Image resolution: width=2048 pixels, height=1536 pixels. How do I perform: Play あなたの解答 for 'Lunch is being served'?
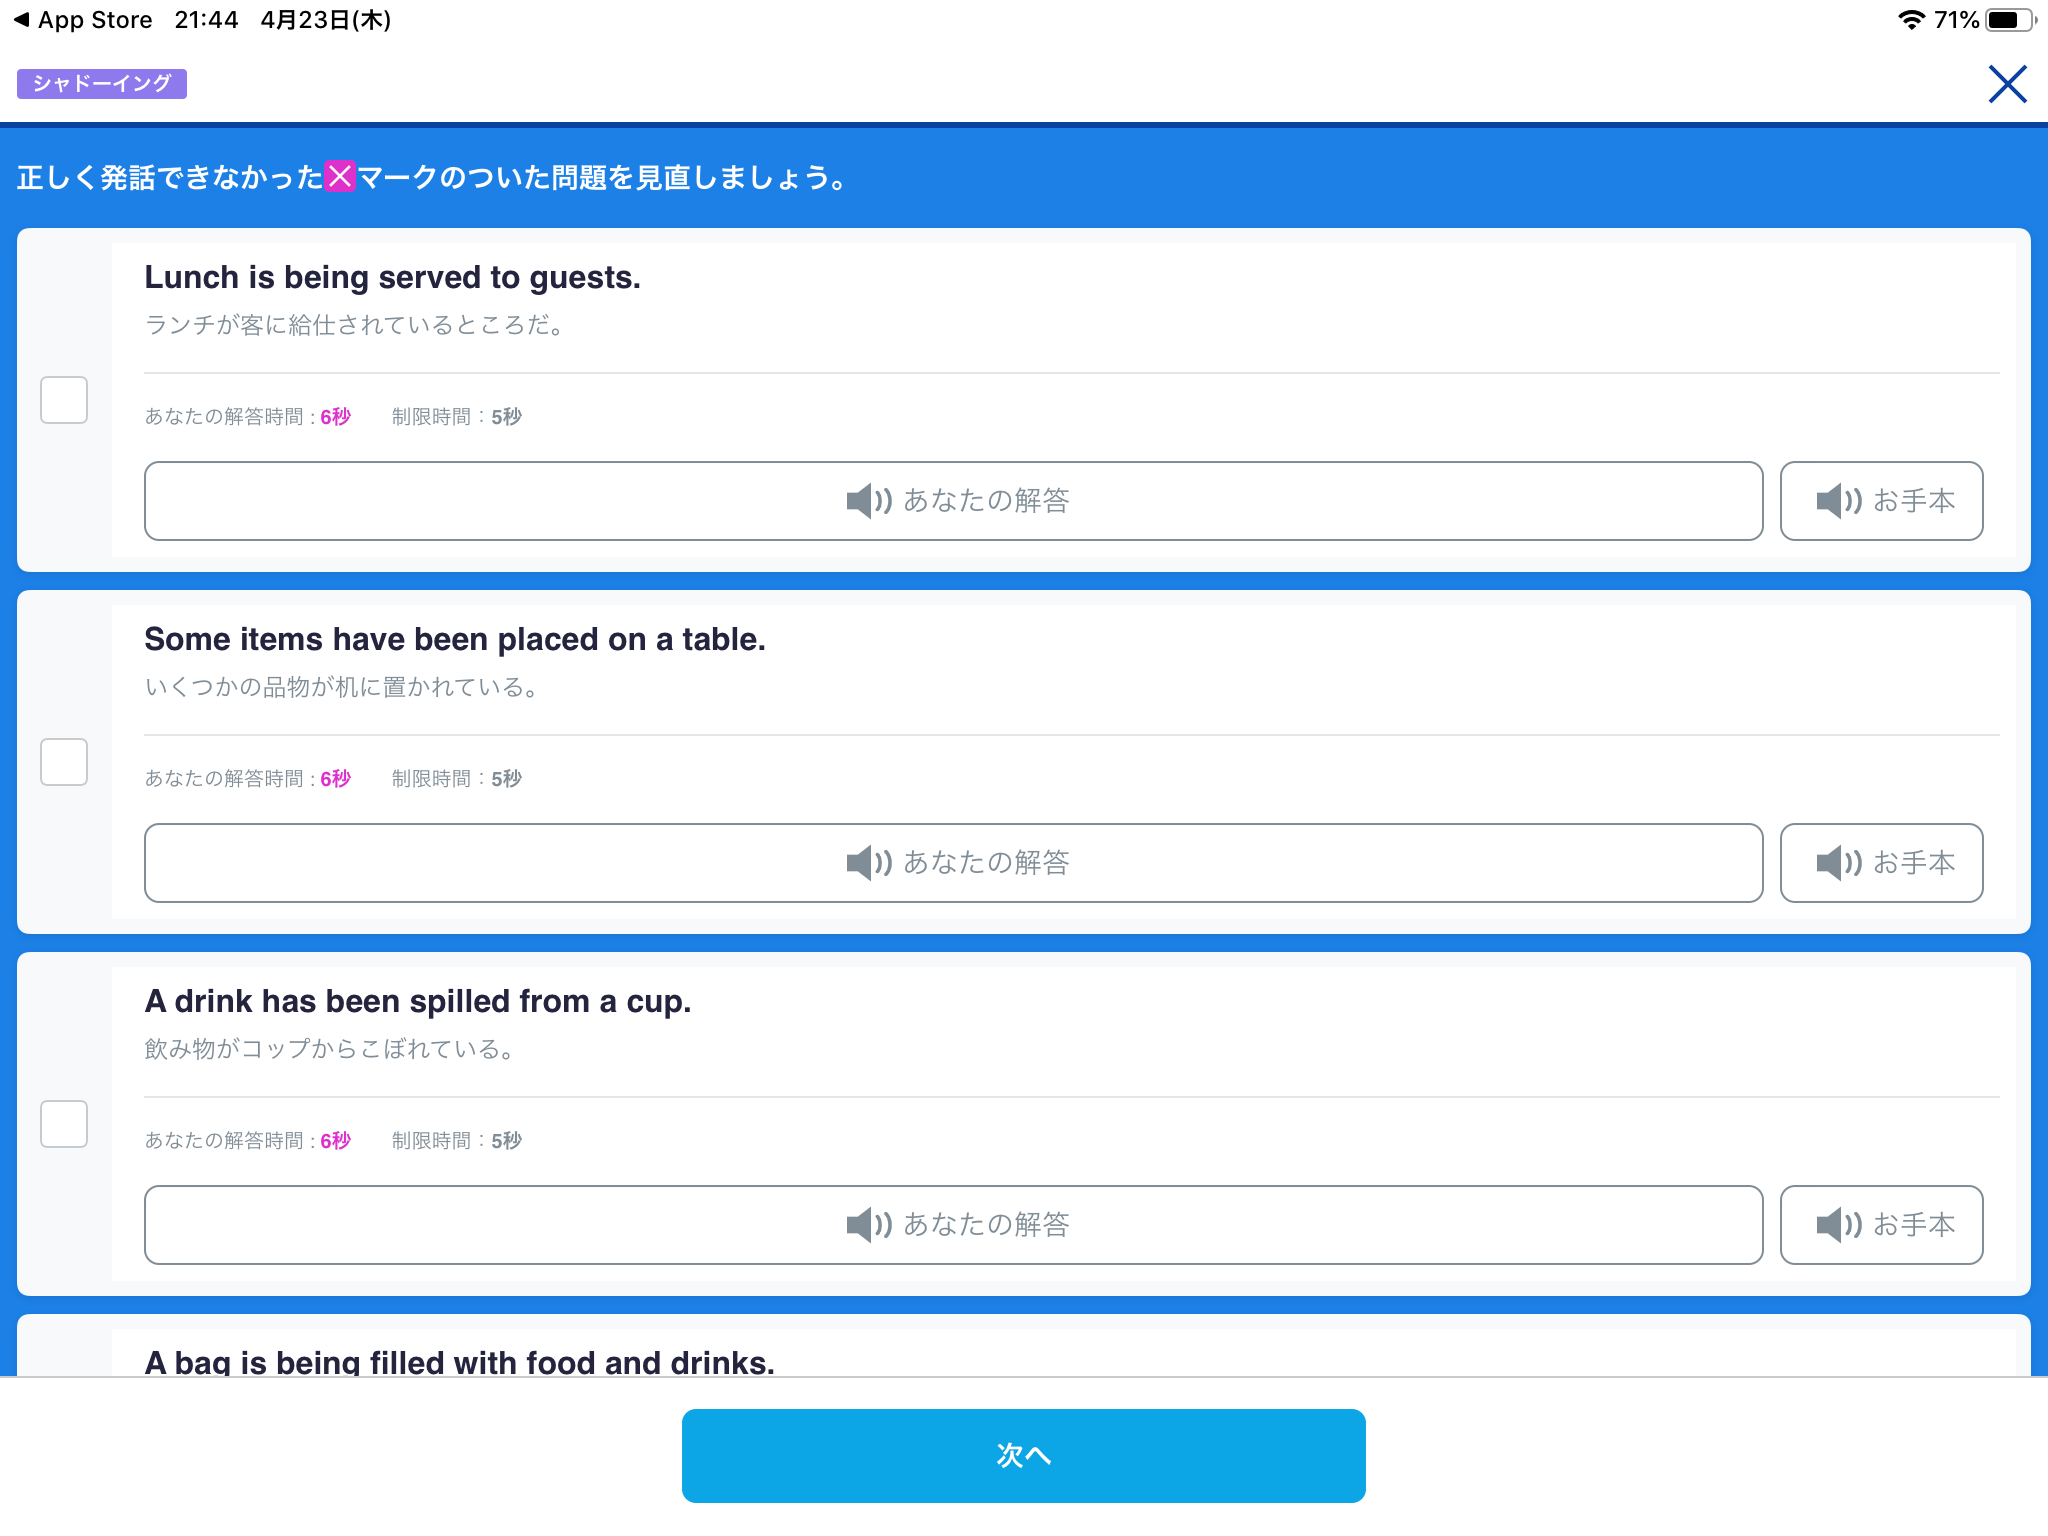click(x=953, y=501)
